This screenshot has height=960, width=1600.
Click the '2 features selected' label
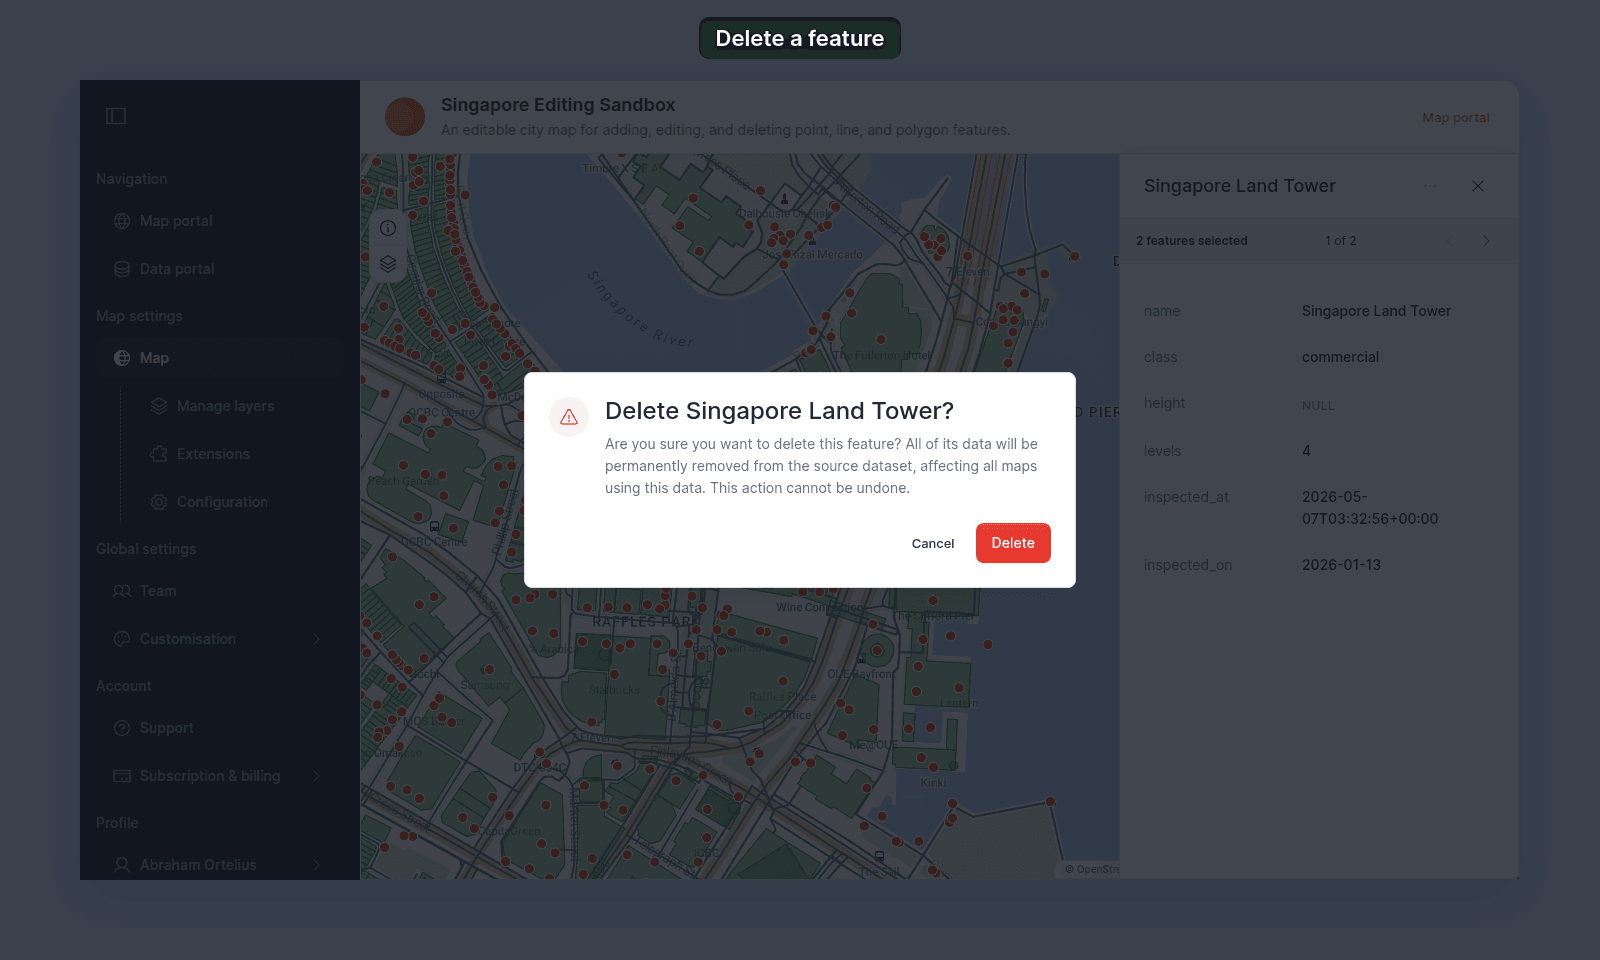[x=1192, y=241]
